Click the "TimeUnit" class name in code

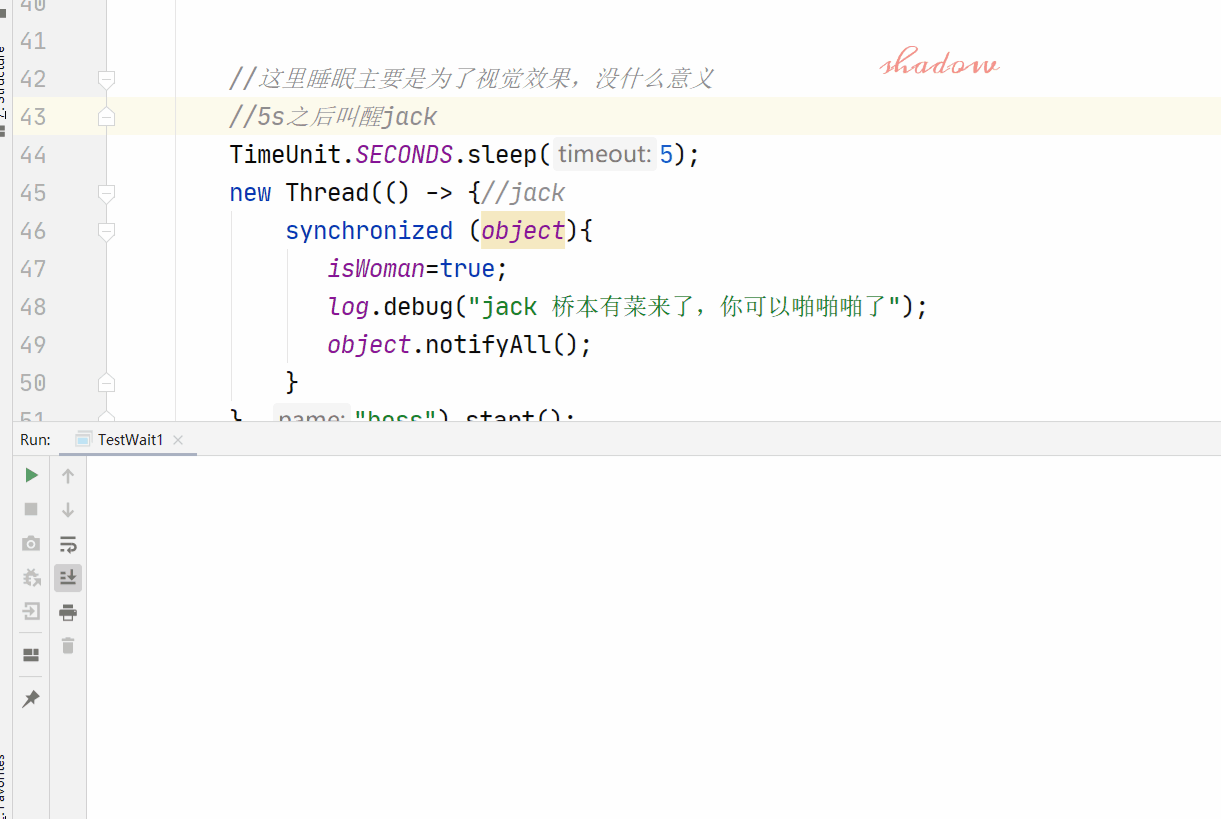(285, 155)
